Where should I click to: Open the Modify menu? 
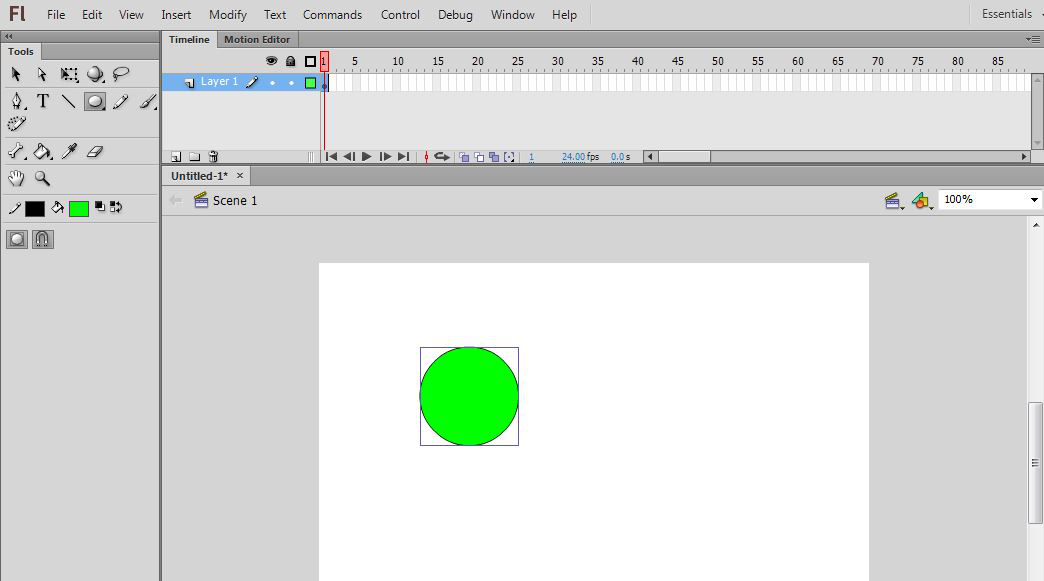[x=228, y=15]
